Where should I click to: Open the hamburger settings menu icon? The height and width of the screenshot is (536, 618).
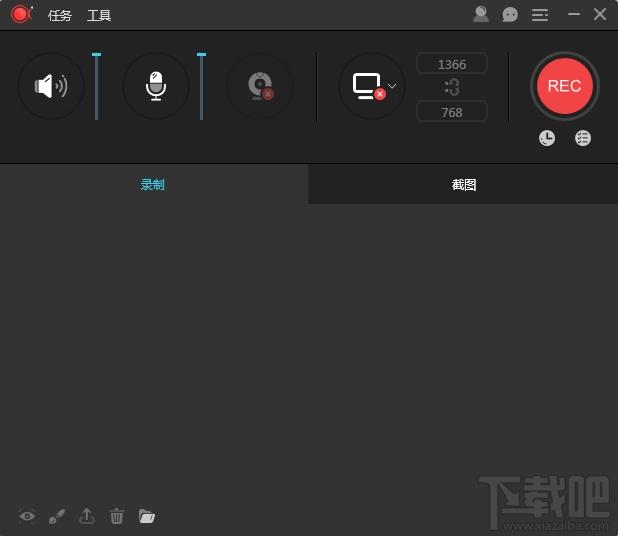tap(540, 15)
